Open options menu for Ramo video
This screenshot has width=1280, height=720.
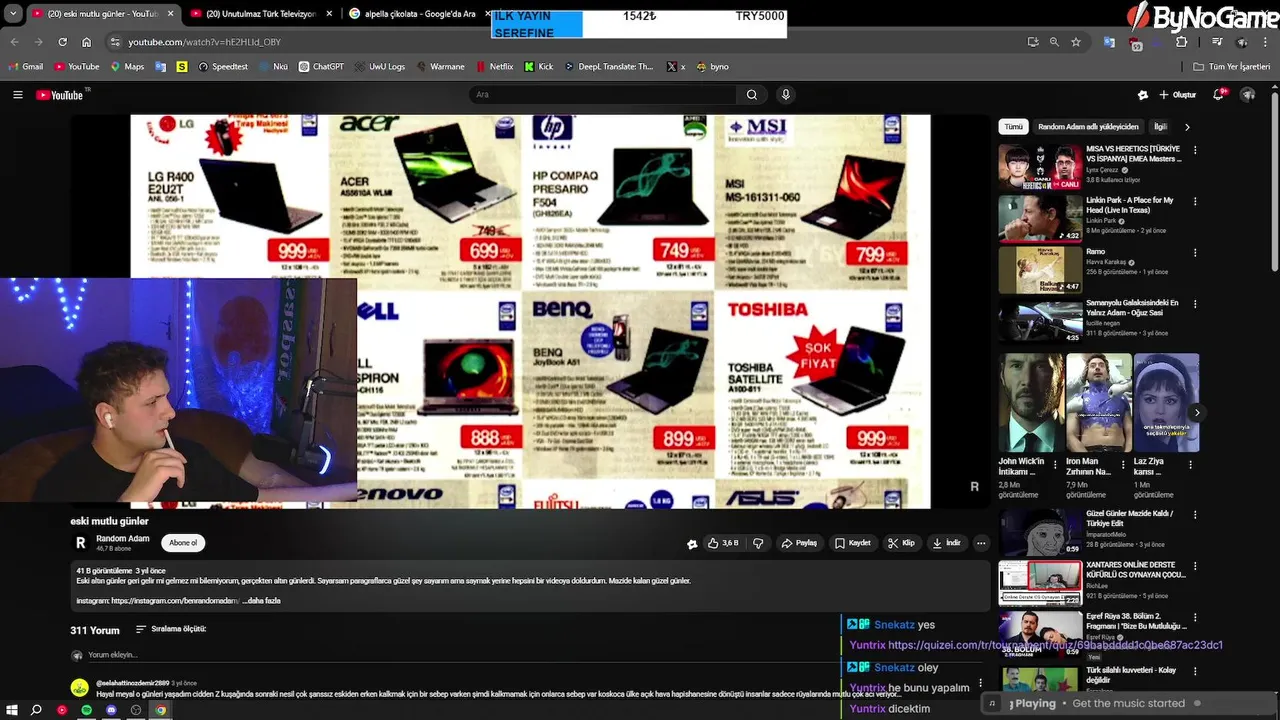[1195, 253]
